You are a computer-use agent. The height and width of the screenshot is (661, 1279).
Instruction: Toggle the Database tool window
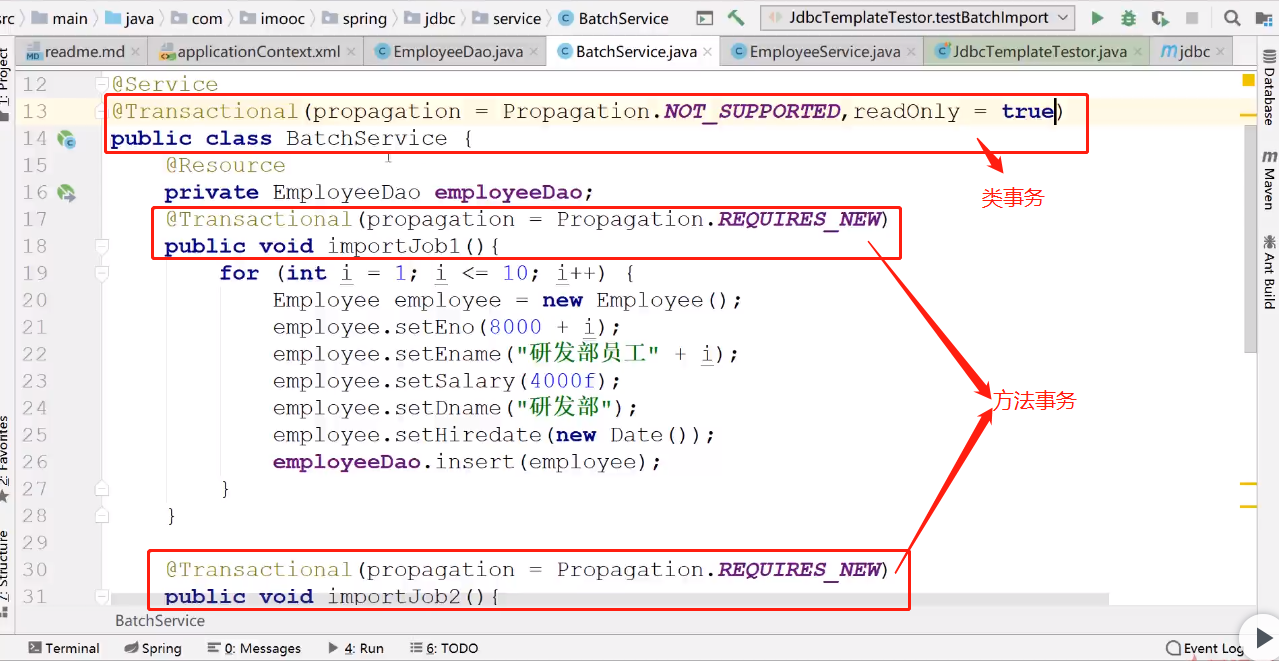point(1269,96)
